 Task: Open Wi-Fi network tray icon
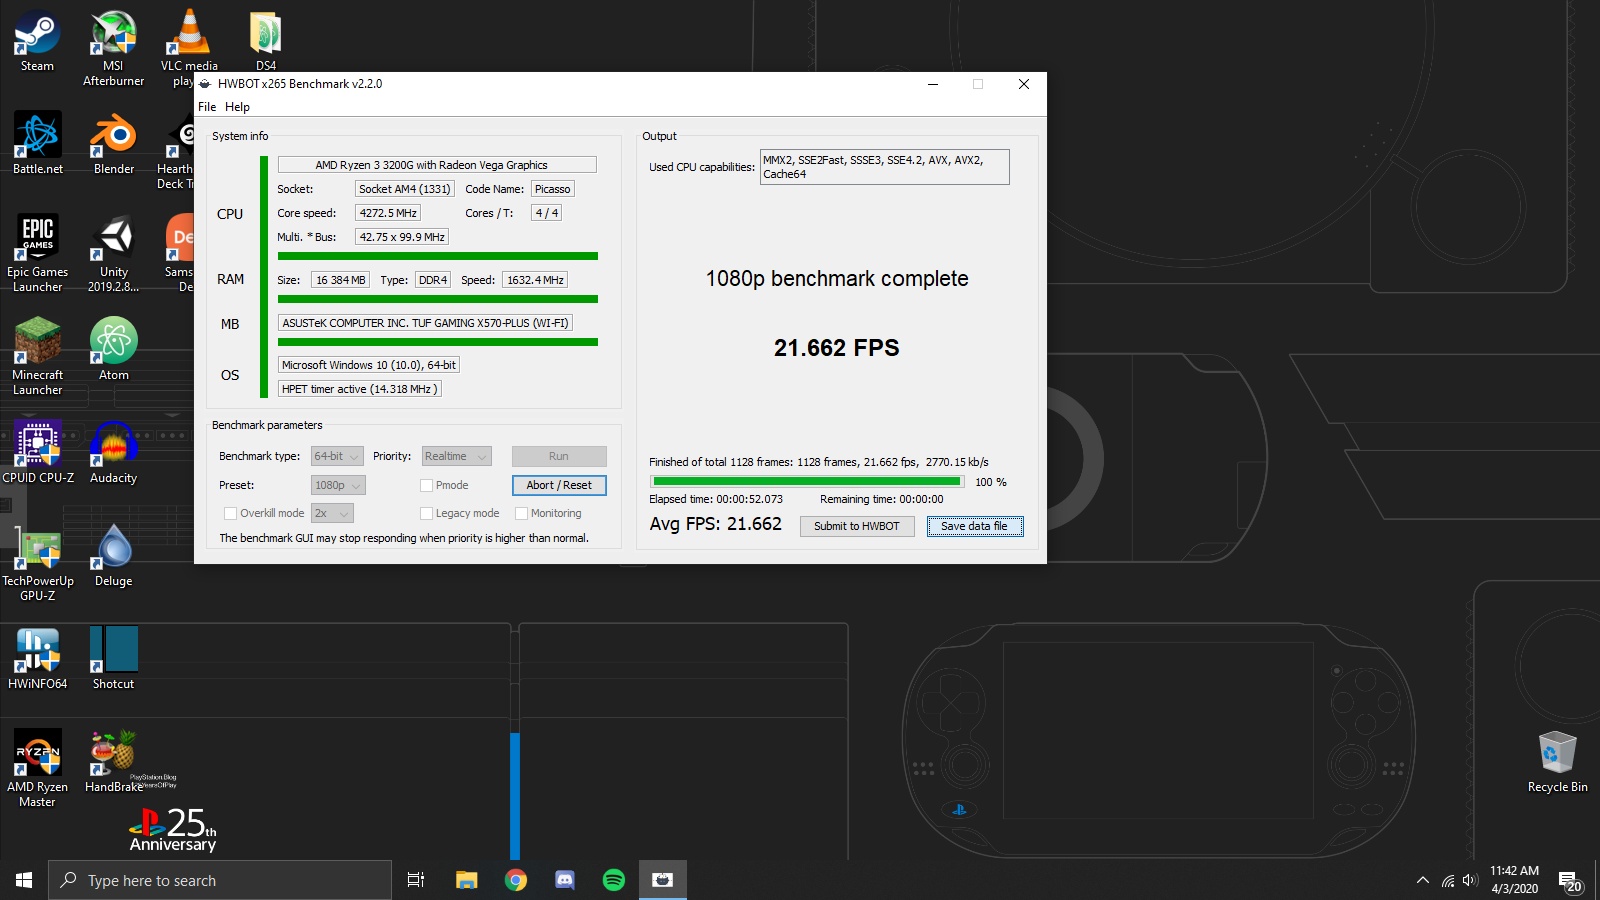pyautogui.click(x=1447, y=880)
